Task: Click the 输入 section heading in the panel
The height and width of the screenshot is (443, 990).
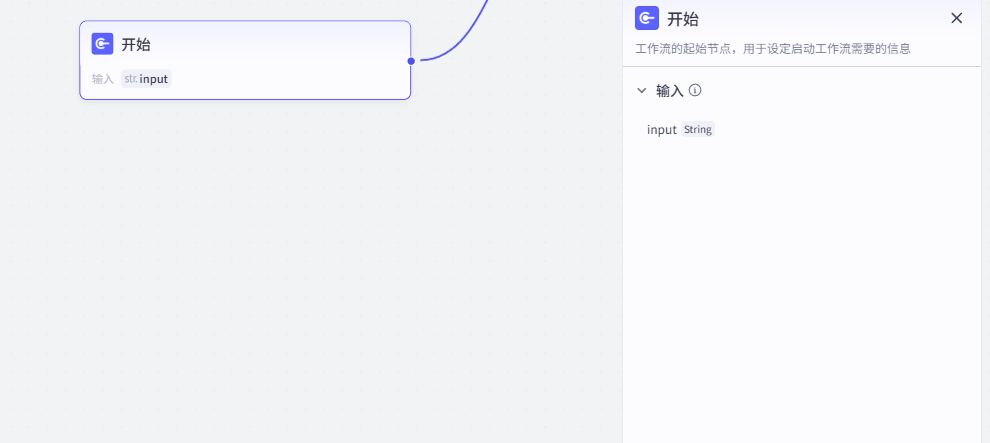Action: (669, 90)
